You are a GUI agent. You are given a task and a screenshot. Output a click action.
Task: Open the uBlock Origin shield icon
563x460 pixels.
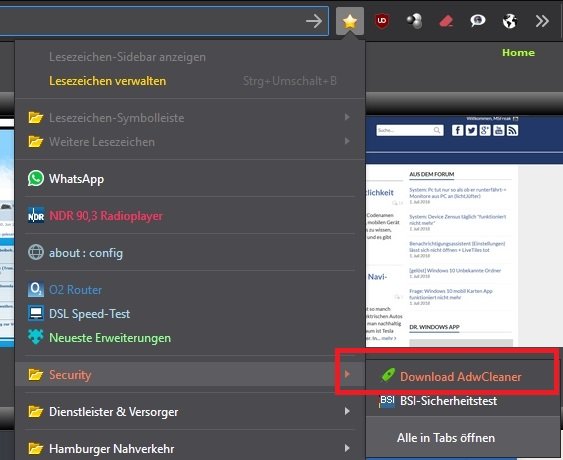coord(382,21)
